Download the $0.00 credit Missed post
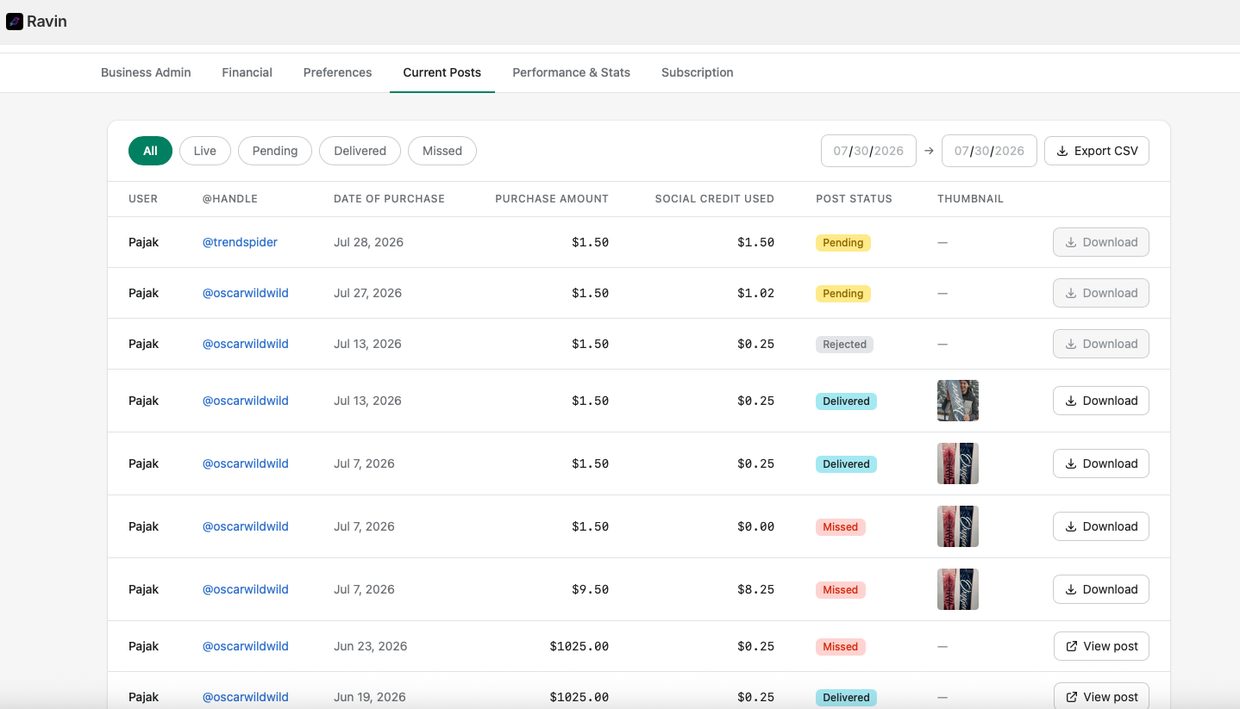The height and width of the screenshot is (709, 1240). click(1101, 527)
